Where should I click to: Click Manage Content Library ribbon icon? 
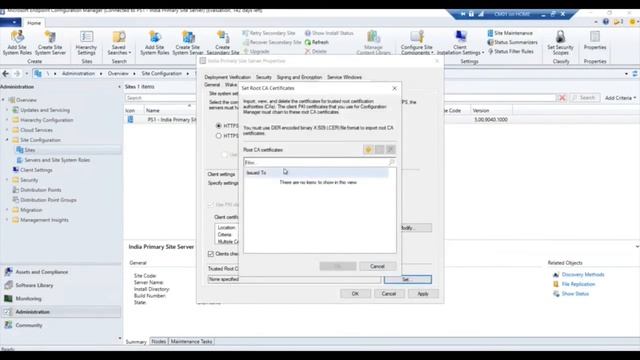[x=373, y=43]
